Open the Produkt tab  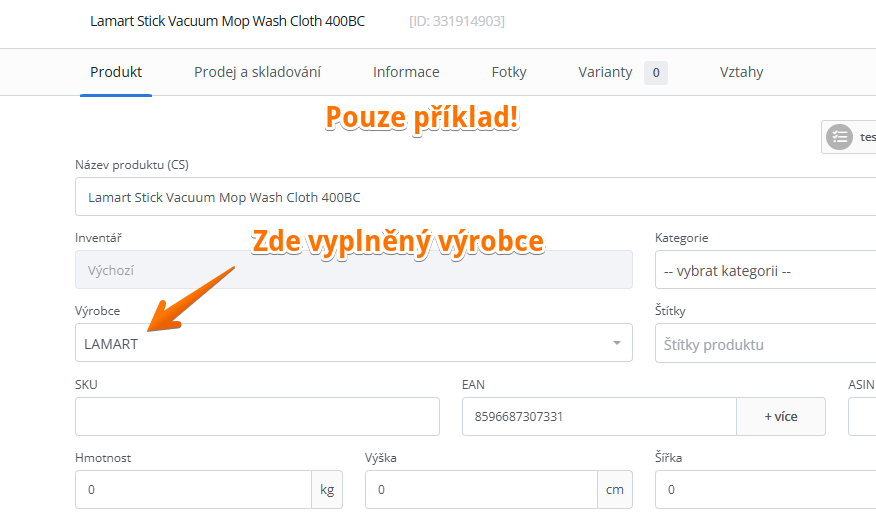pos(116,72)
